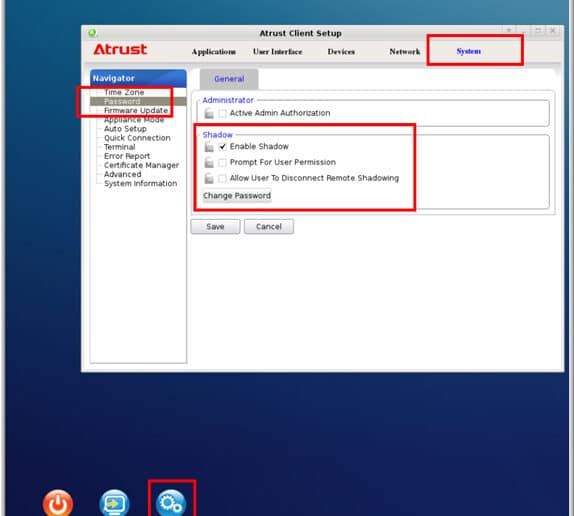Open the gear settings icon on the desktop
The height and width of the screenshot is (516, 574).
click(171, 503)
